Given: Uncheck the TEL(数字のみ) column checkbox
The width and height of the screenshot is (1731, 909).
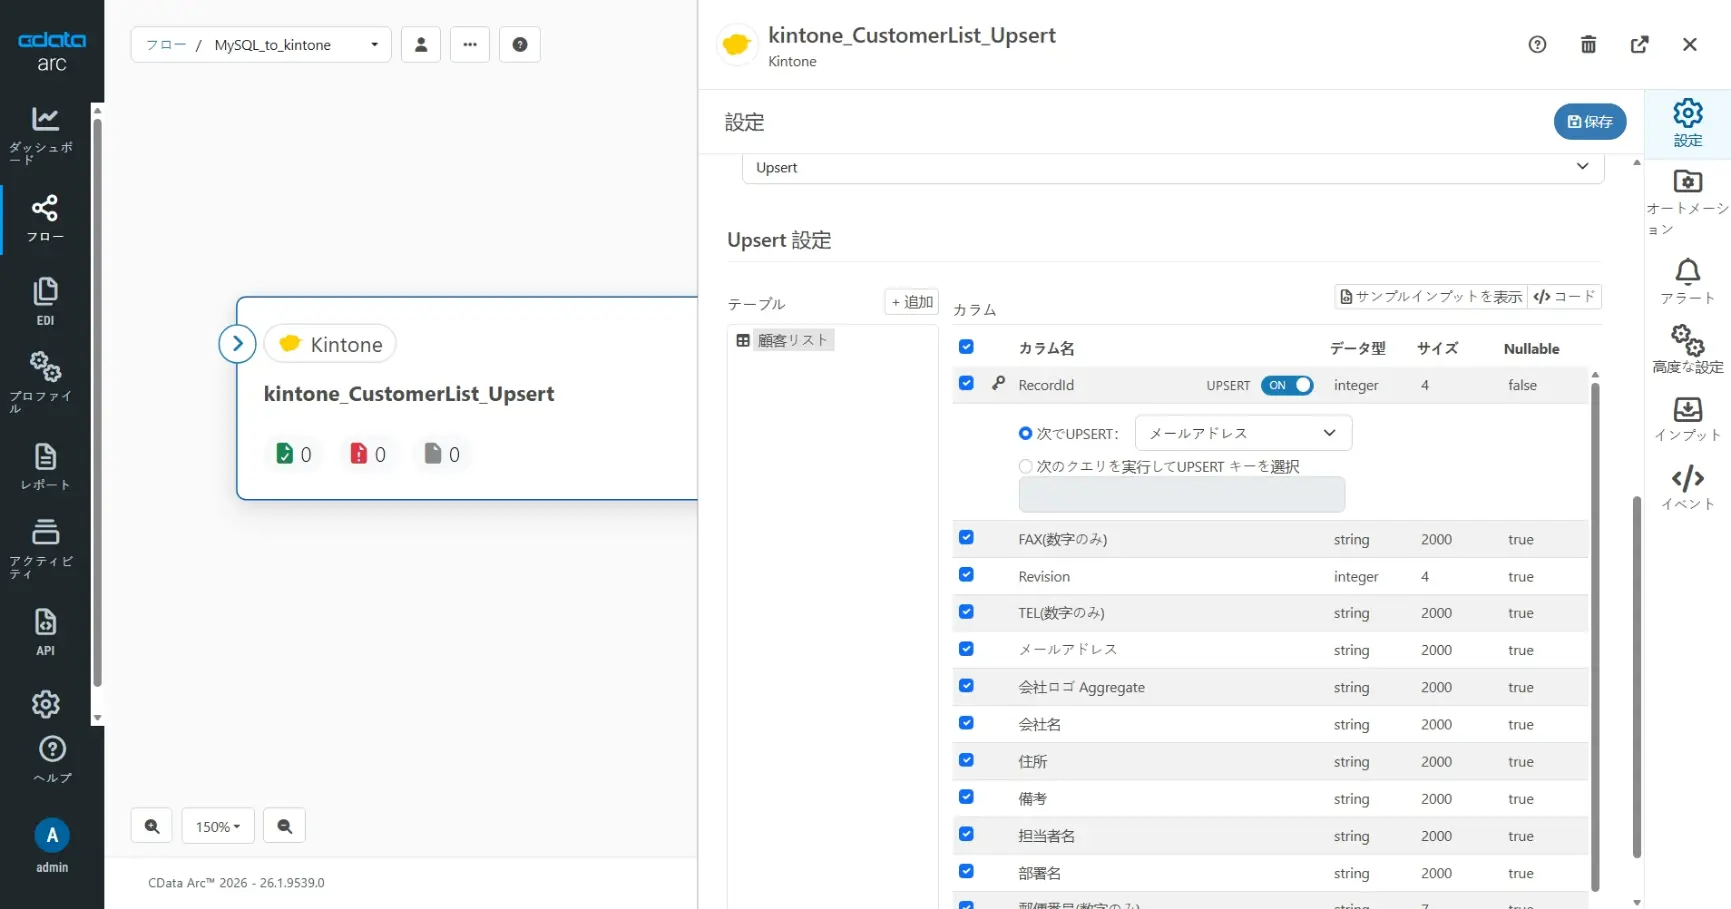Looking at the screenshot, I should coord(966,612).
